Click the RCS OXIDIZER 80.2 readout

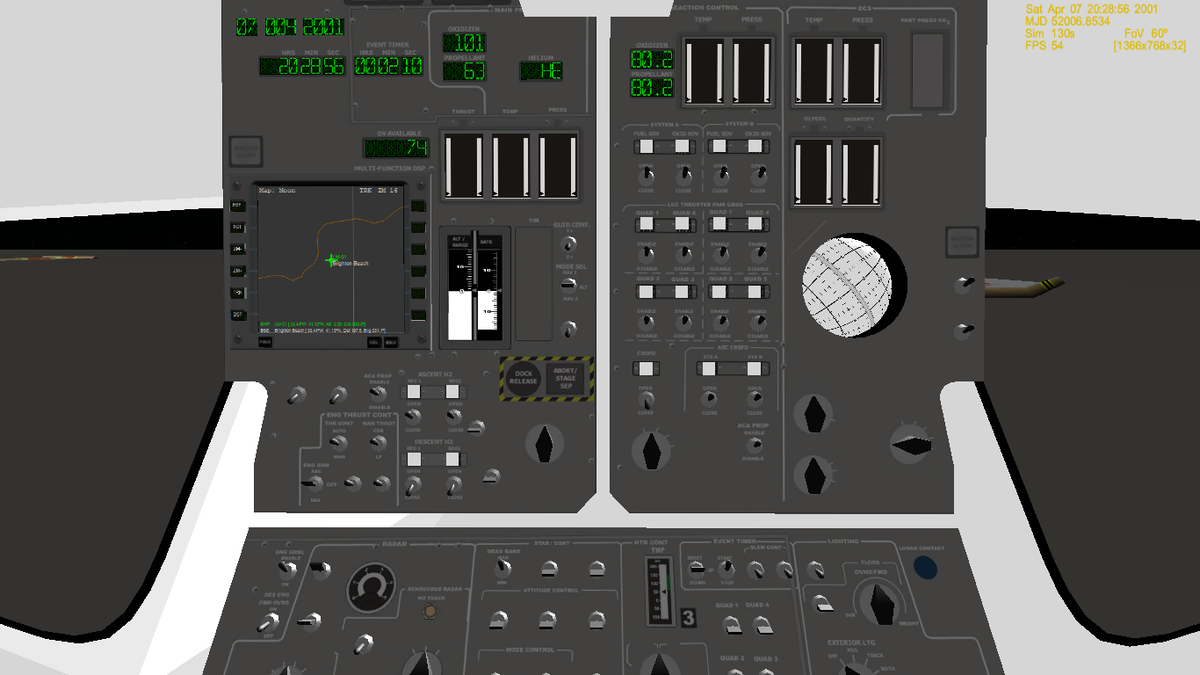(x=650, y=60)
